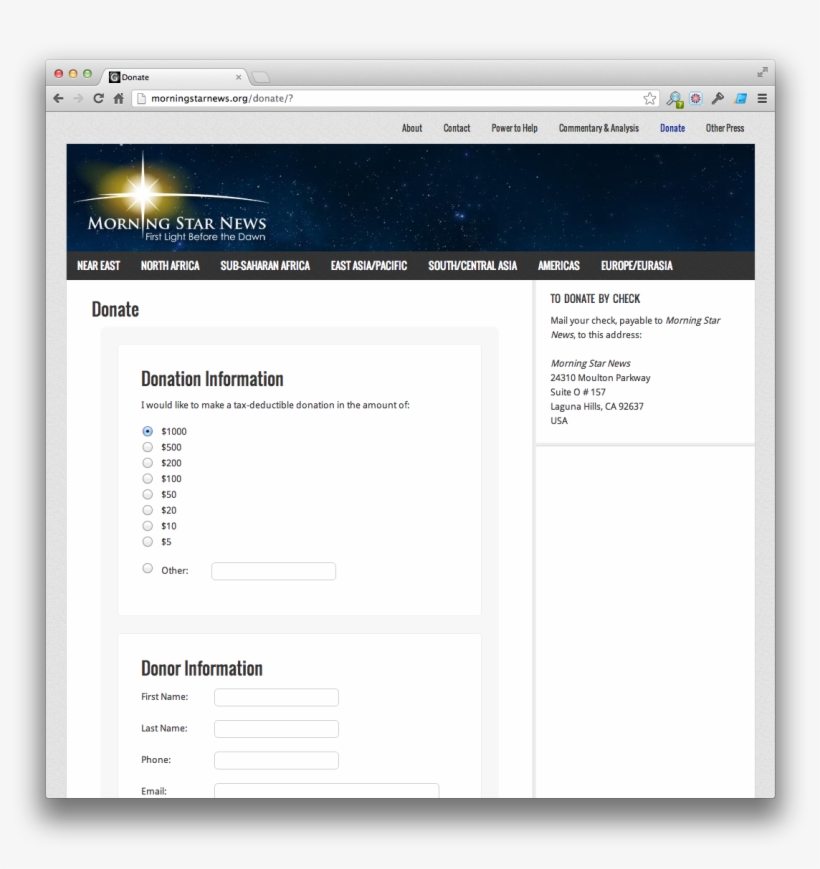Viewport: 820px width, 869px height.
Task: Bookmark the page with the star icon
Action: click(x=649, y=99)
